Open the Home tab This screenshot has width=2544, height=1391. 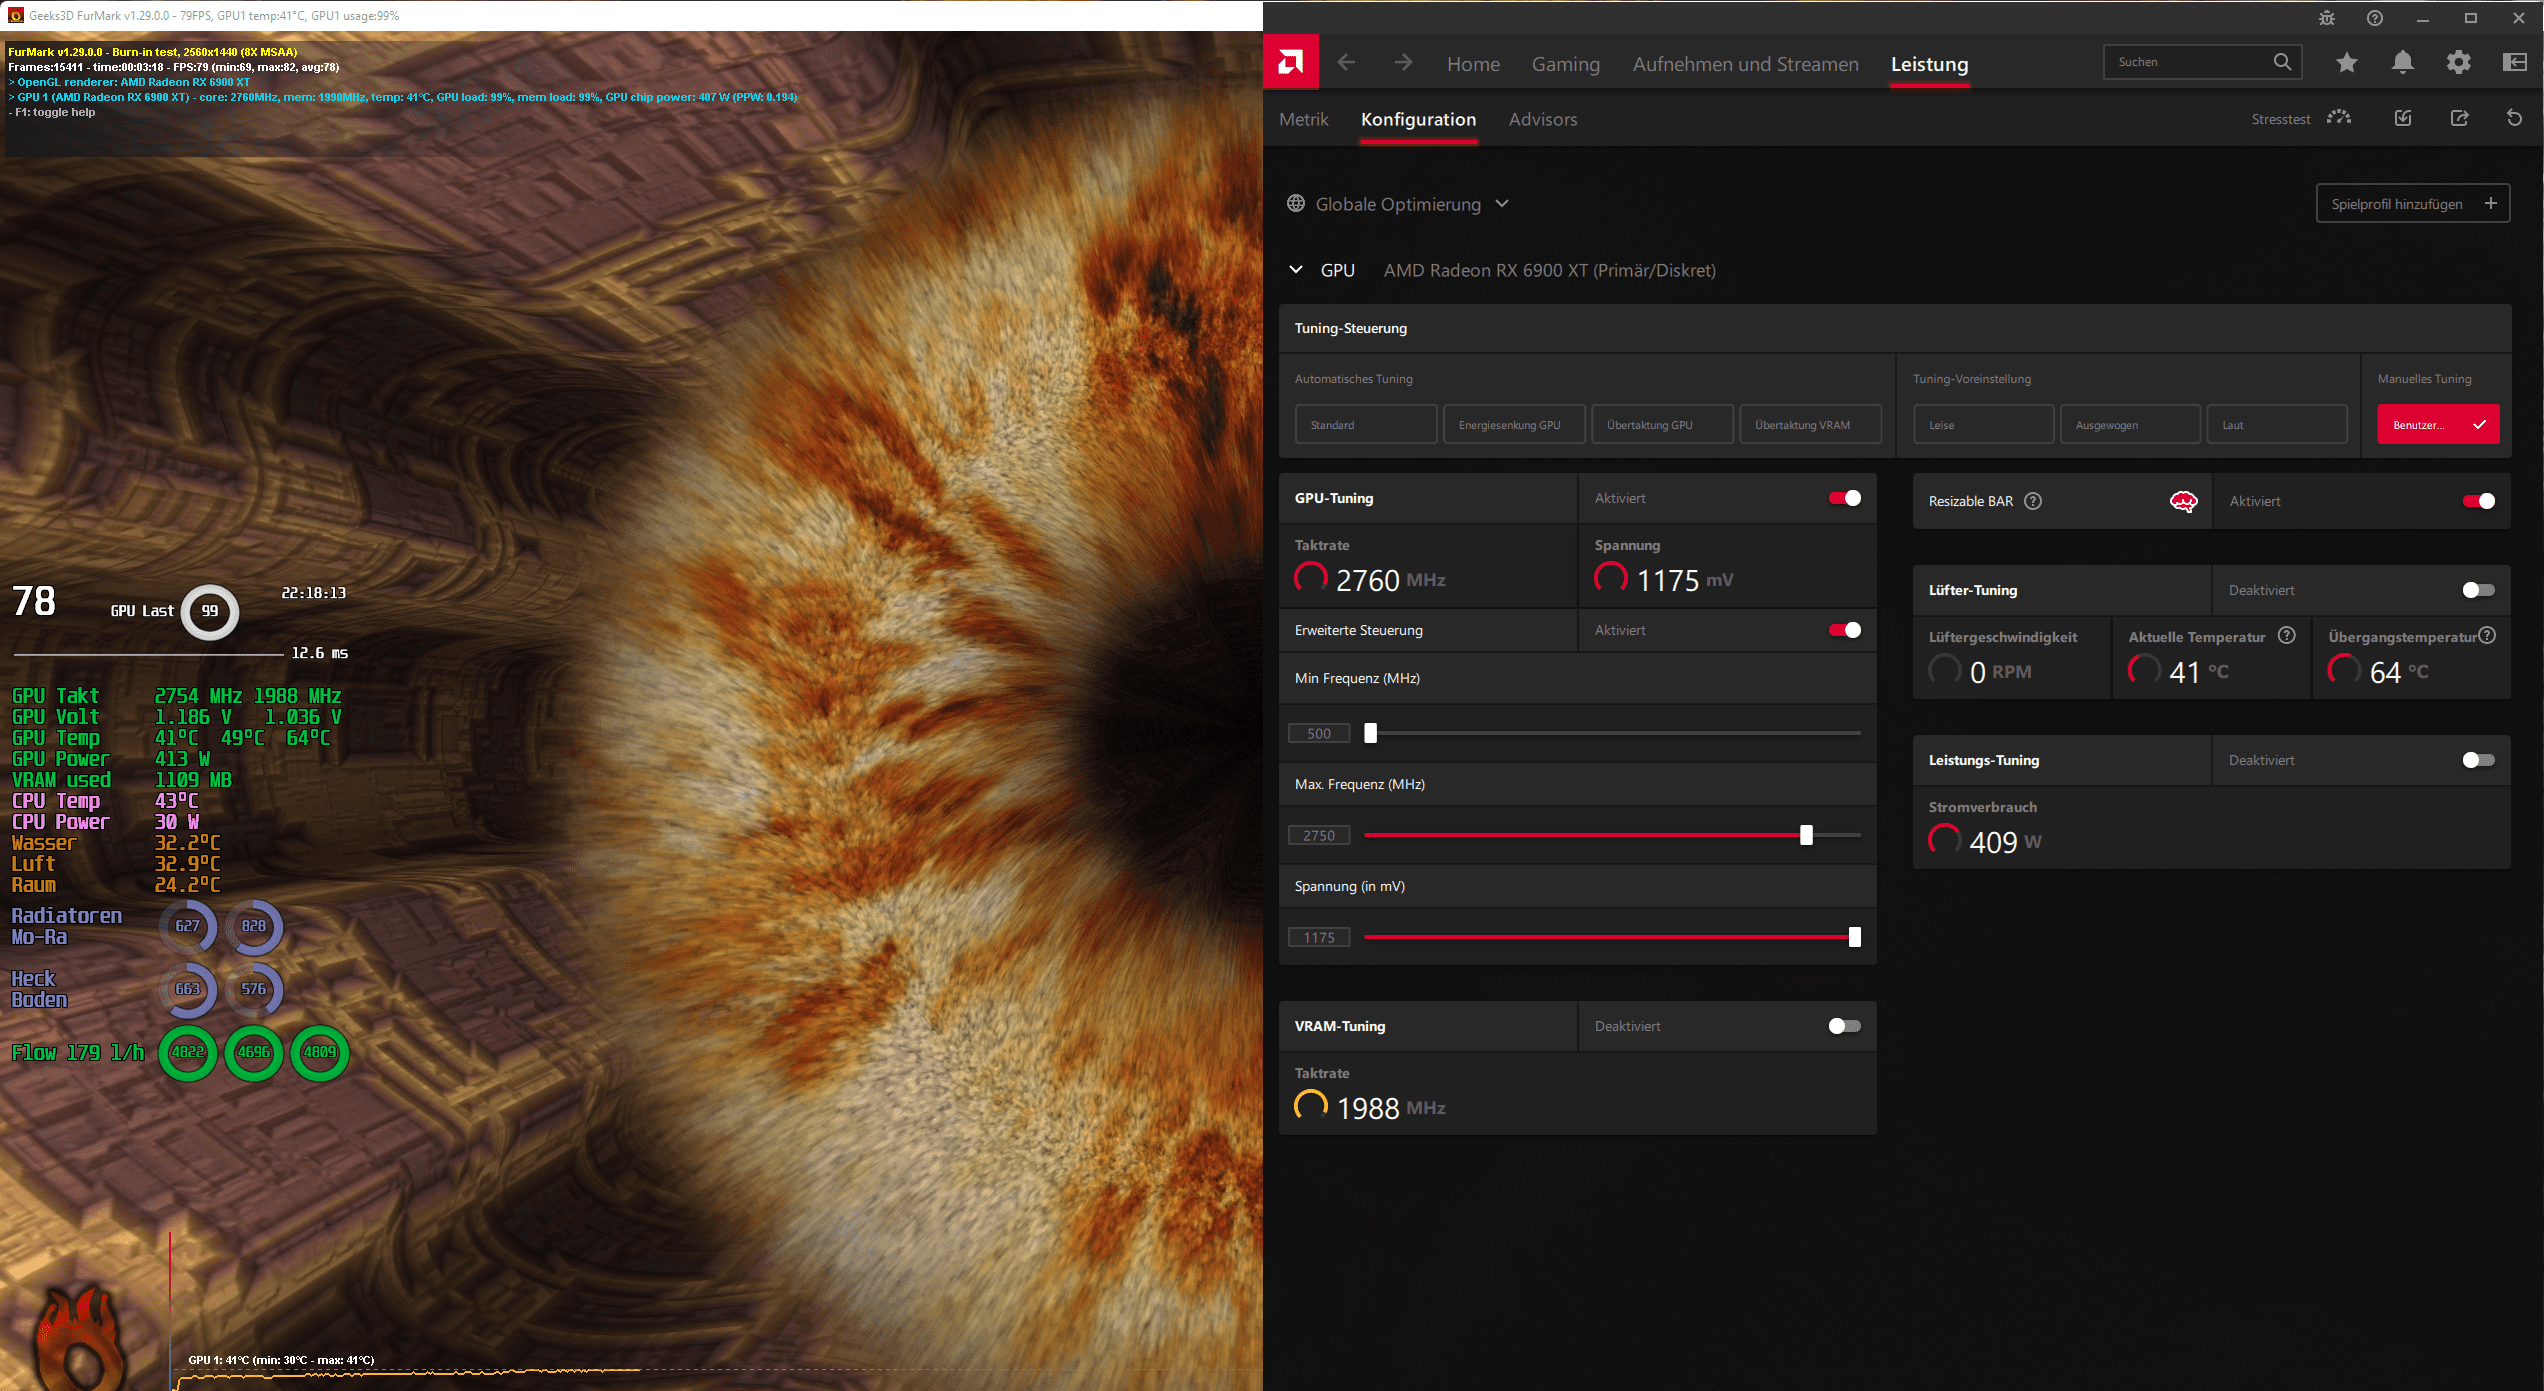[1473, 64]
